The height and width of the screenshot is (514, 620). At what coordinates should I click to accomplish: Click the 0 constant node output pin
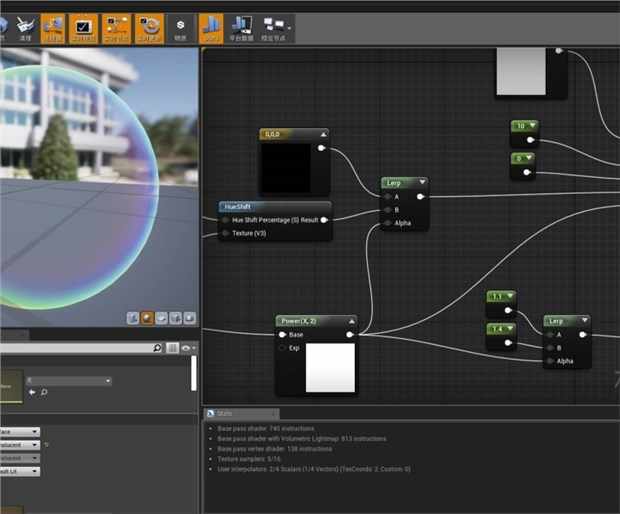pos(527,172)
